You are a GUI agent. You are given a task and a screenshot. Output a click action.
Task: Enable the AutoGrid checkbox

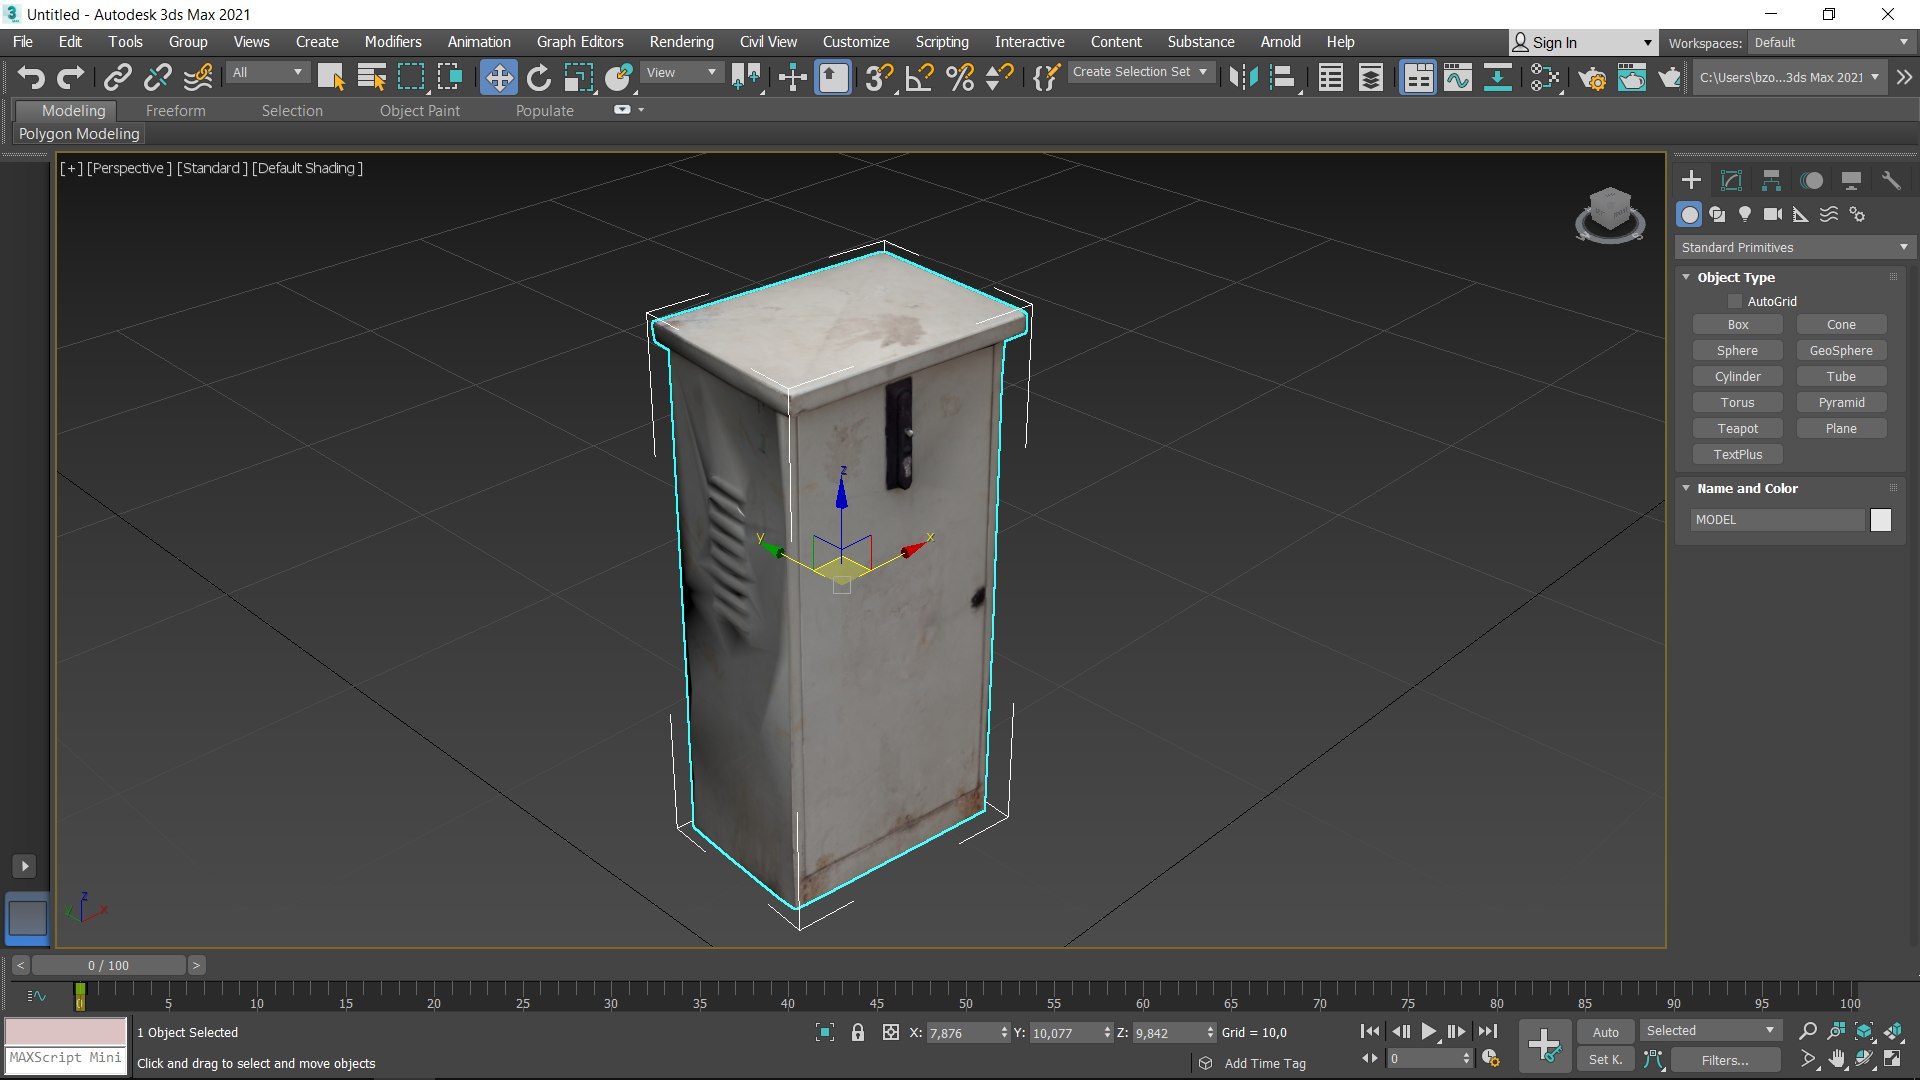(x=1735, y=301)
